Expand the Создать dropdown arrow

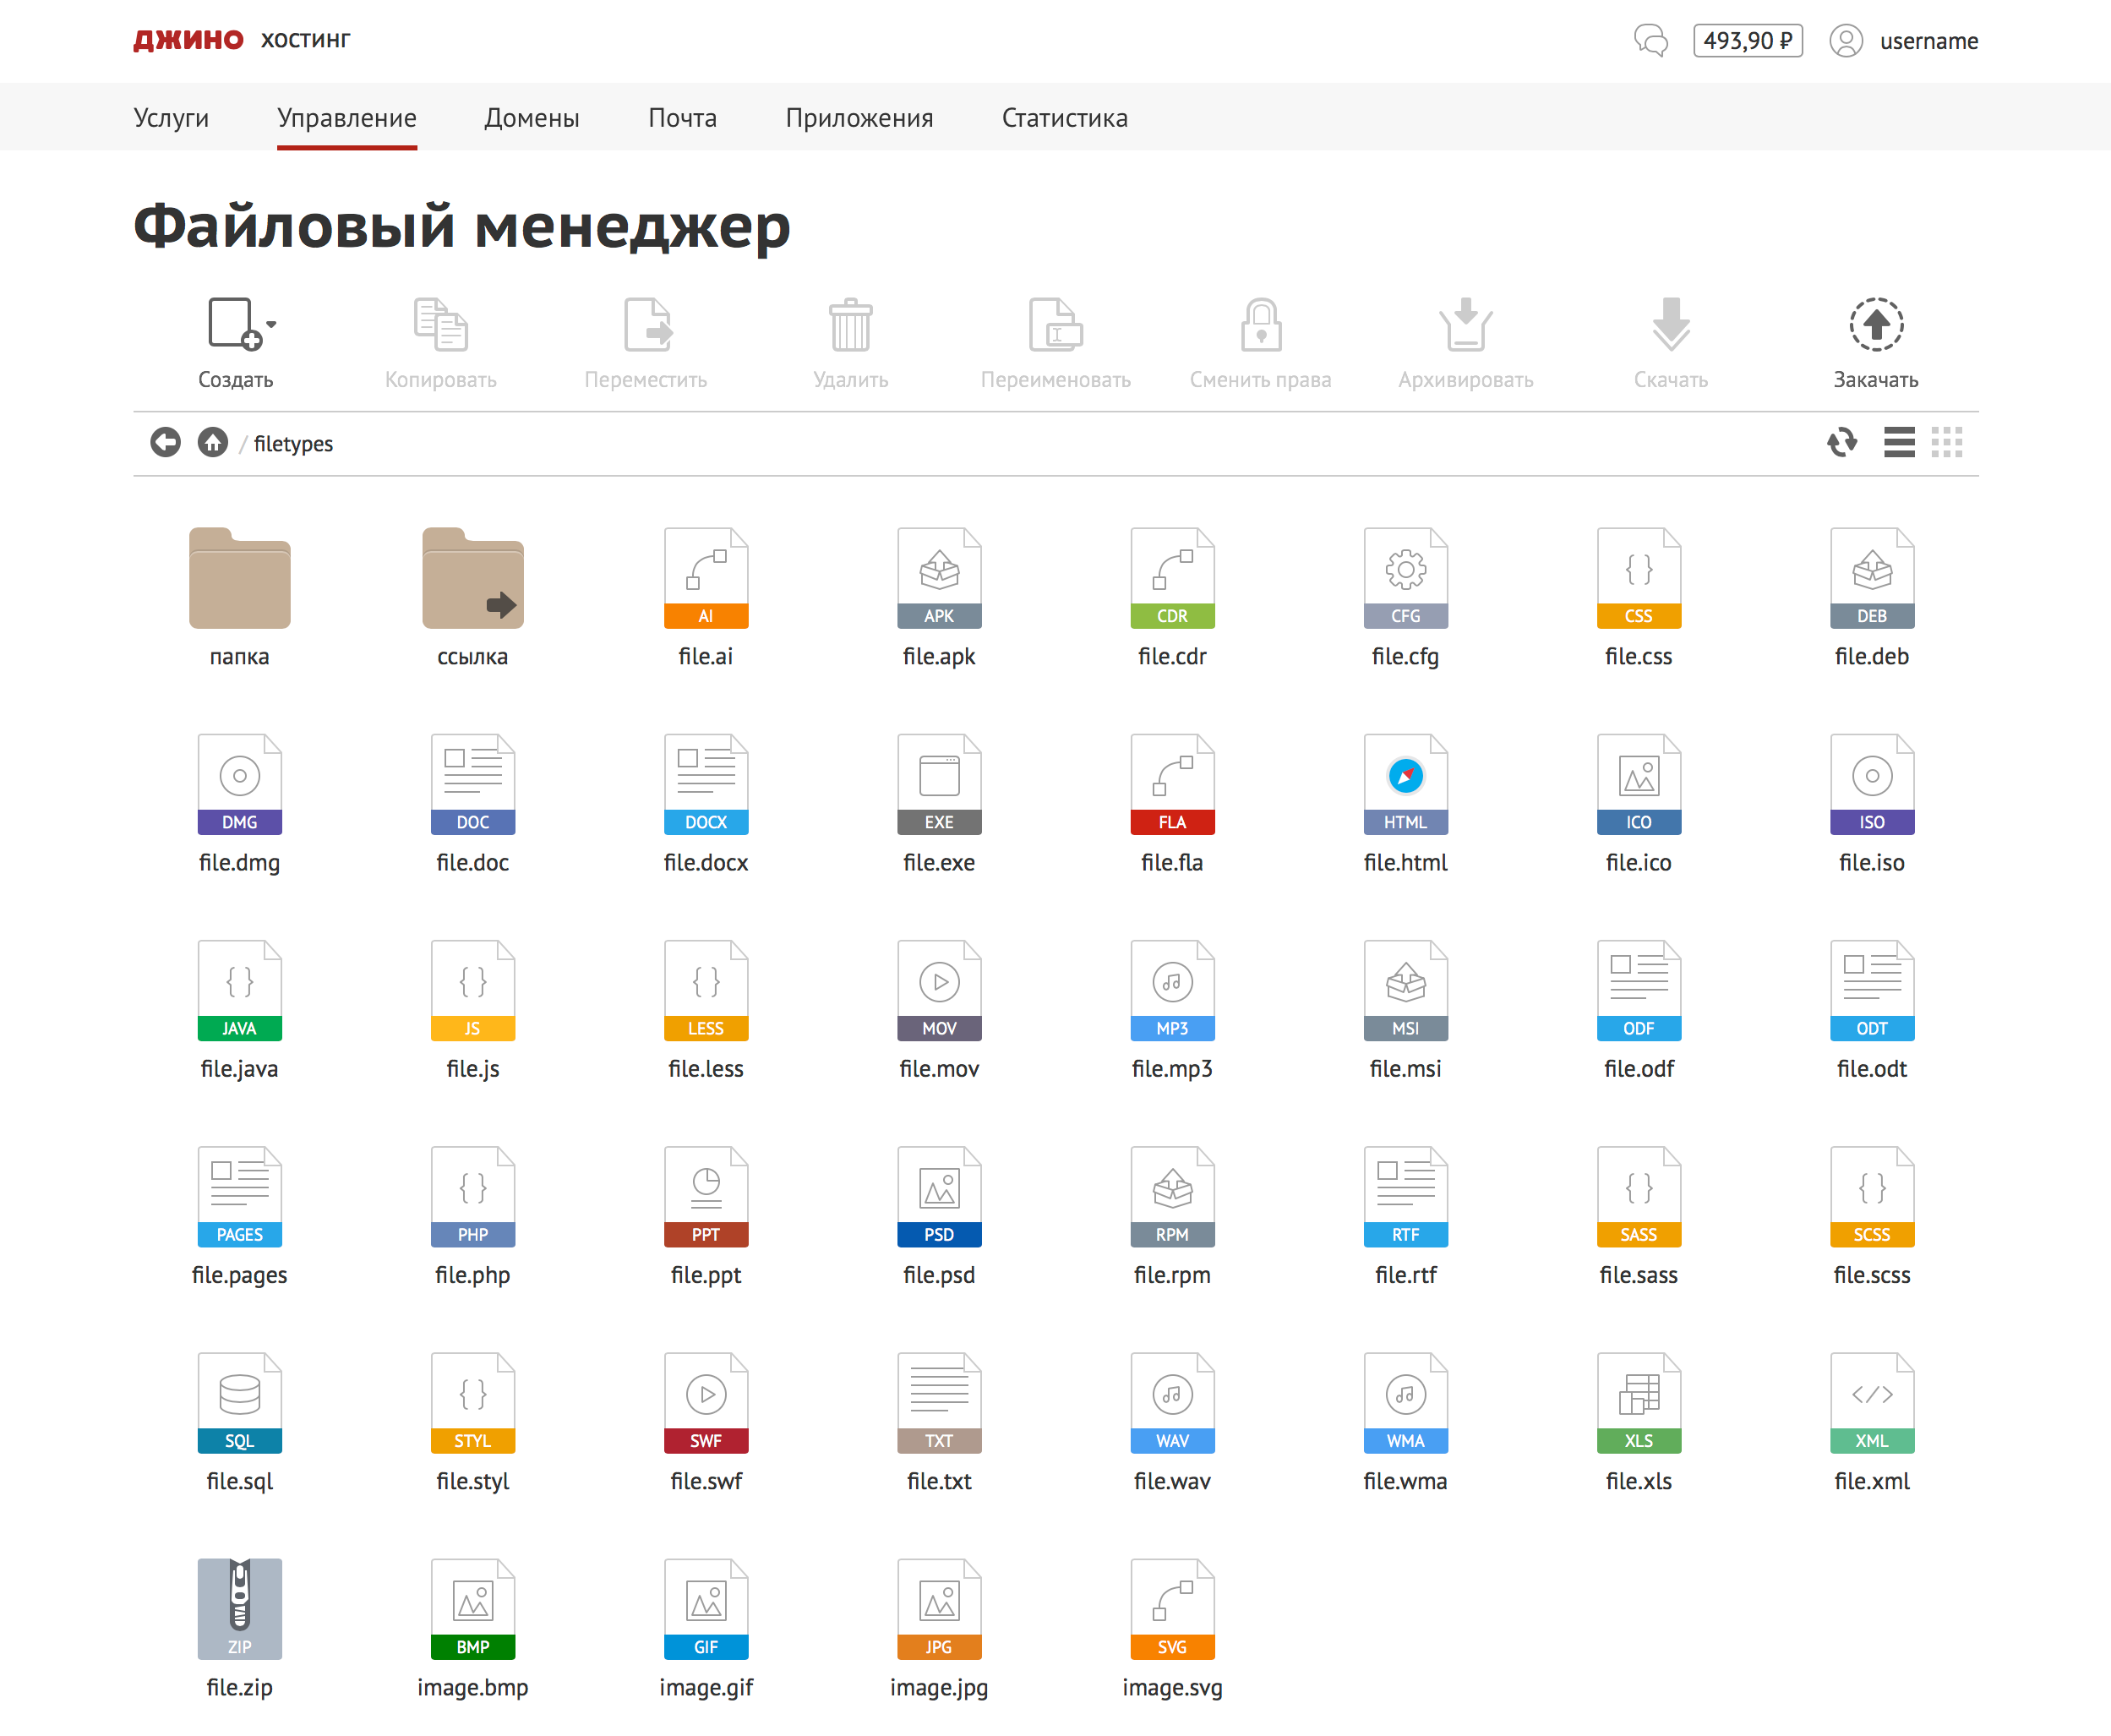(x=271, y=324)
